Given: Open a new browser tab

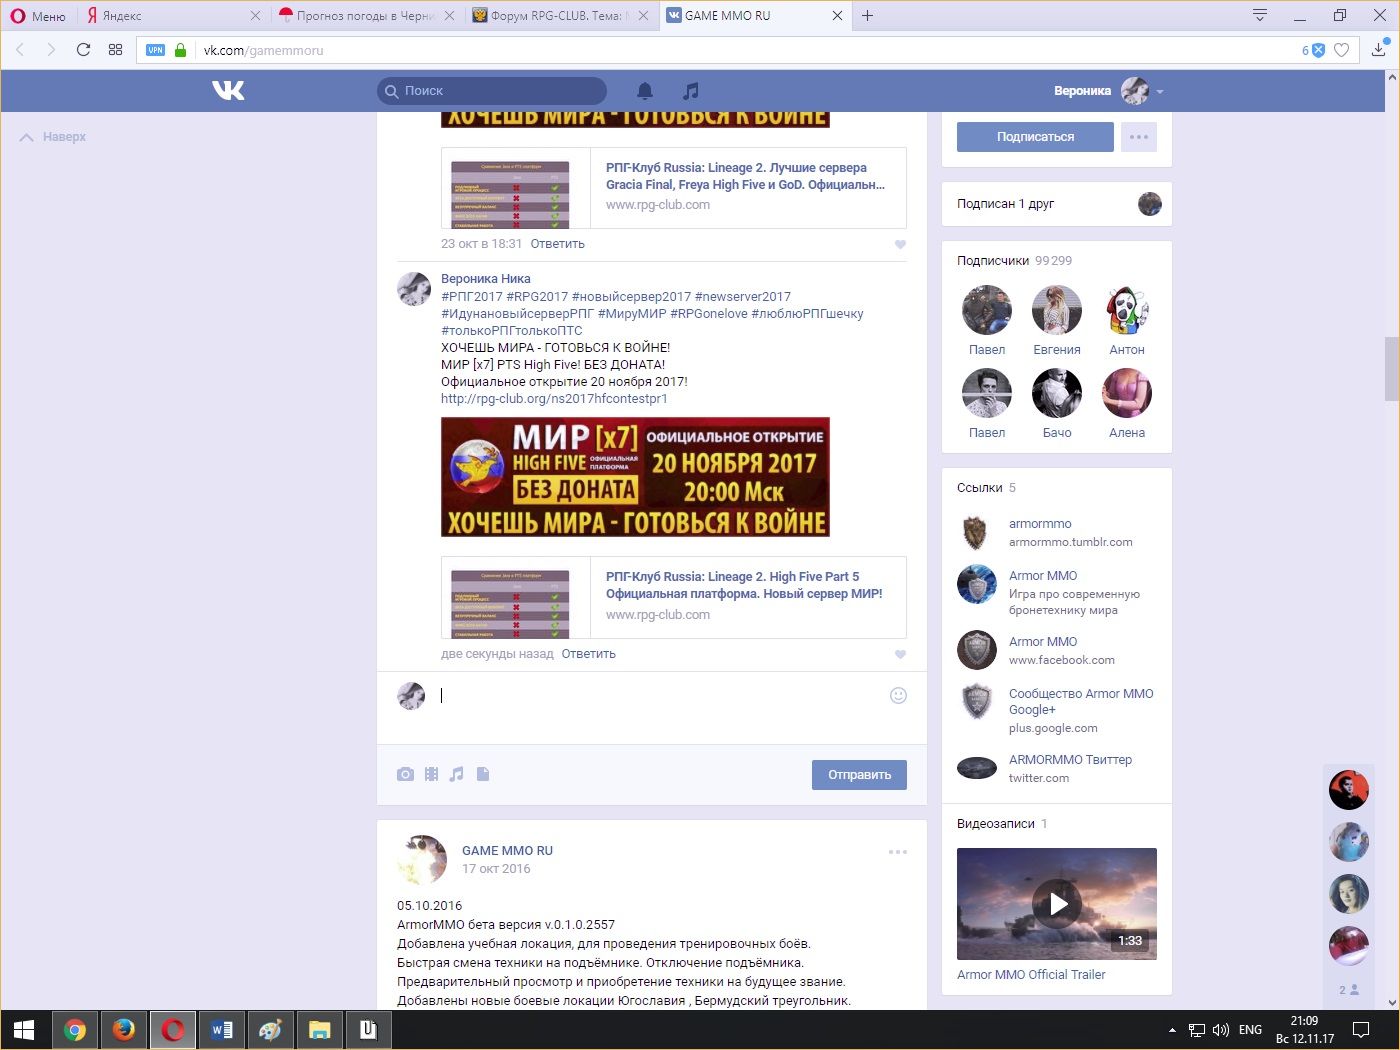Looking at the screenshot, I should 867,16.
